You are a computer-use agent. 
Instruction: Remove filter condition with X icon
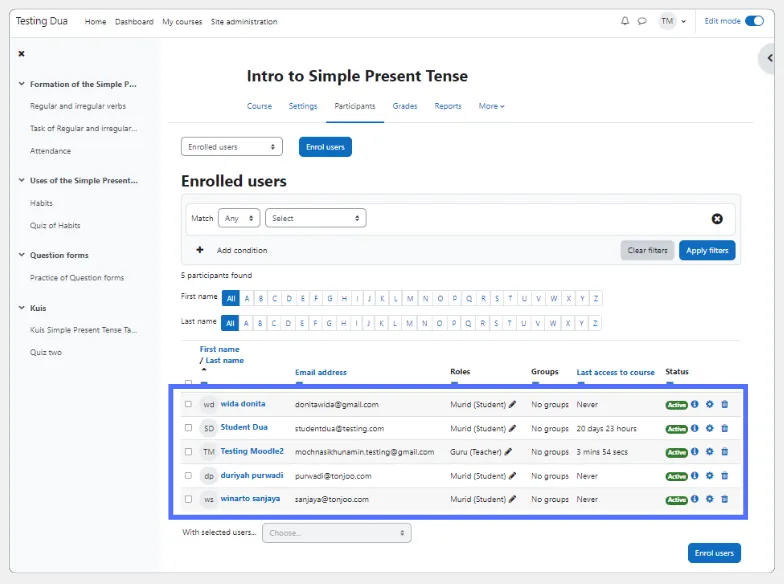point(717,218)
